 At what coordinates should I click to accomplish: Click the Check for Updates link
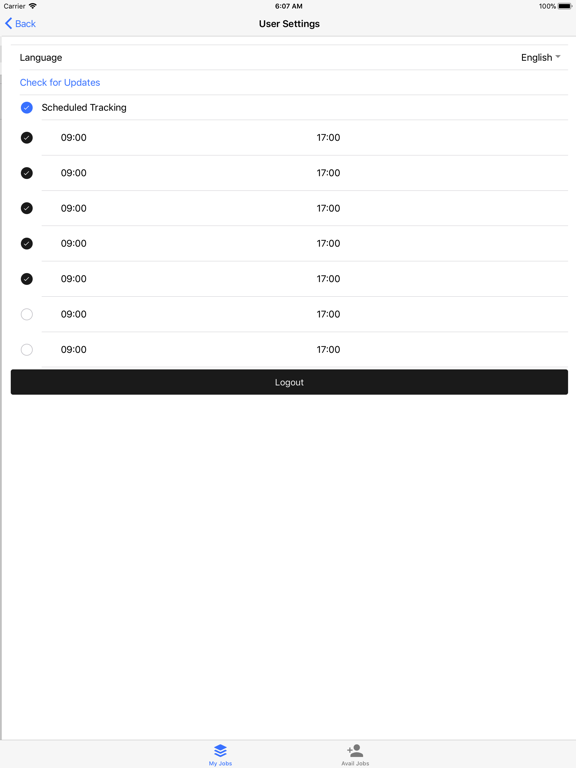pos(60,82)
